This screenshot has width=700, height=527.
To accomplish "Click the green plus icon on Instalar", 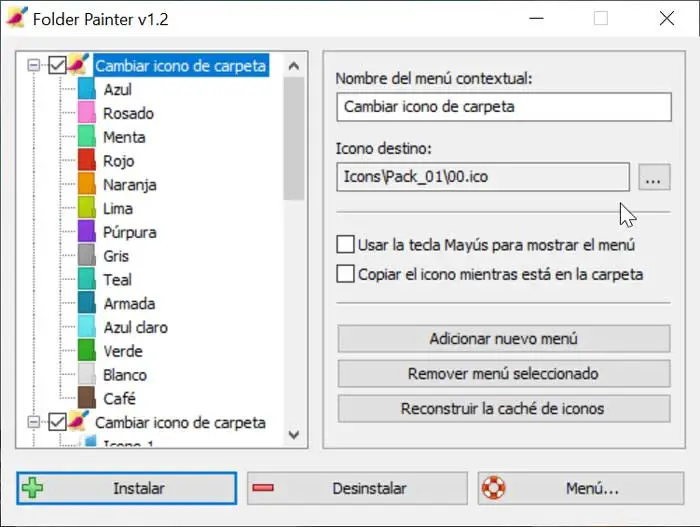I will coord(33,488).
